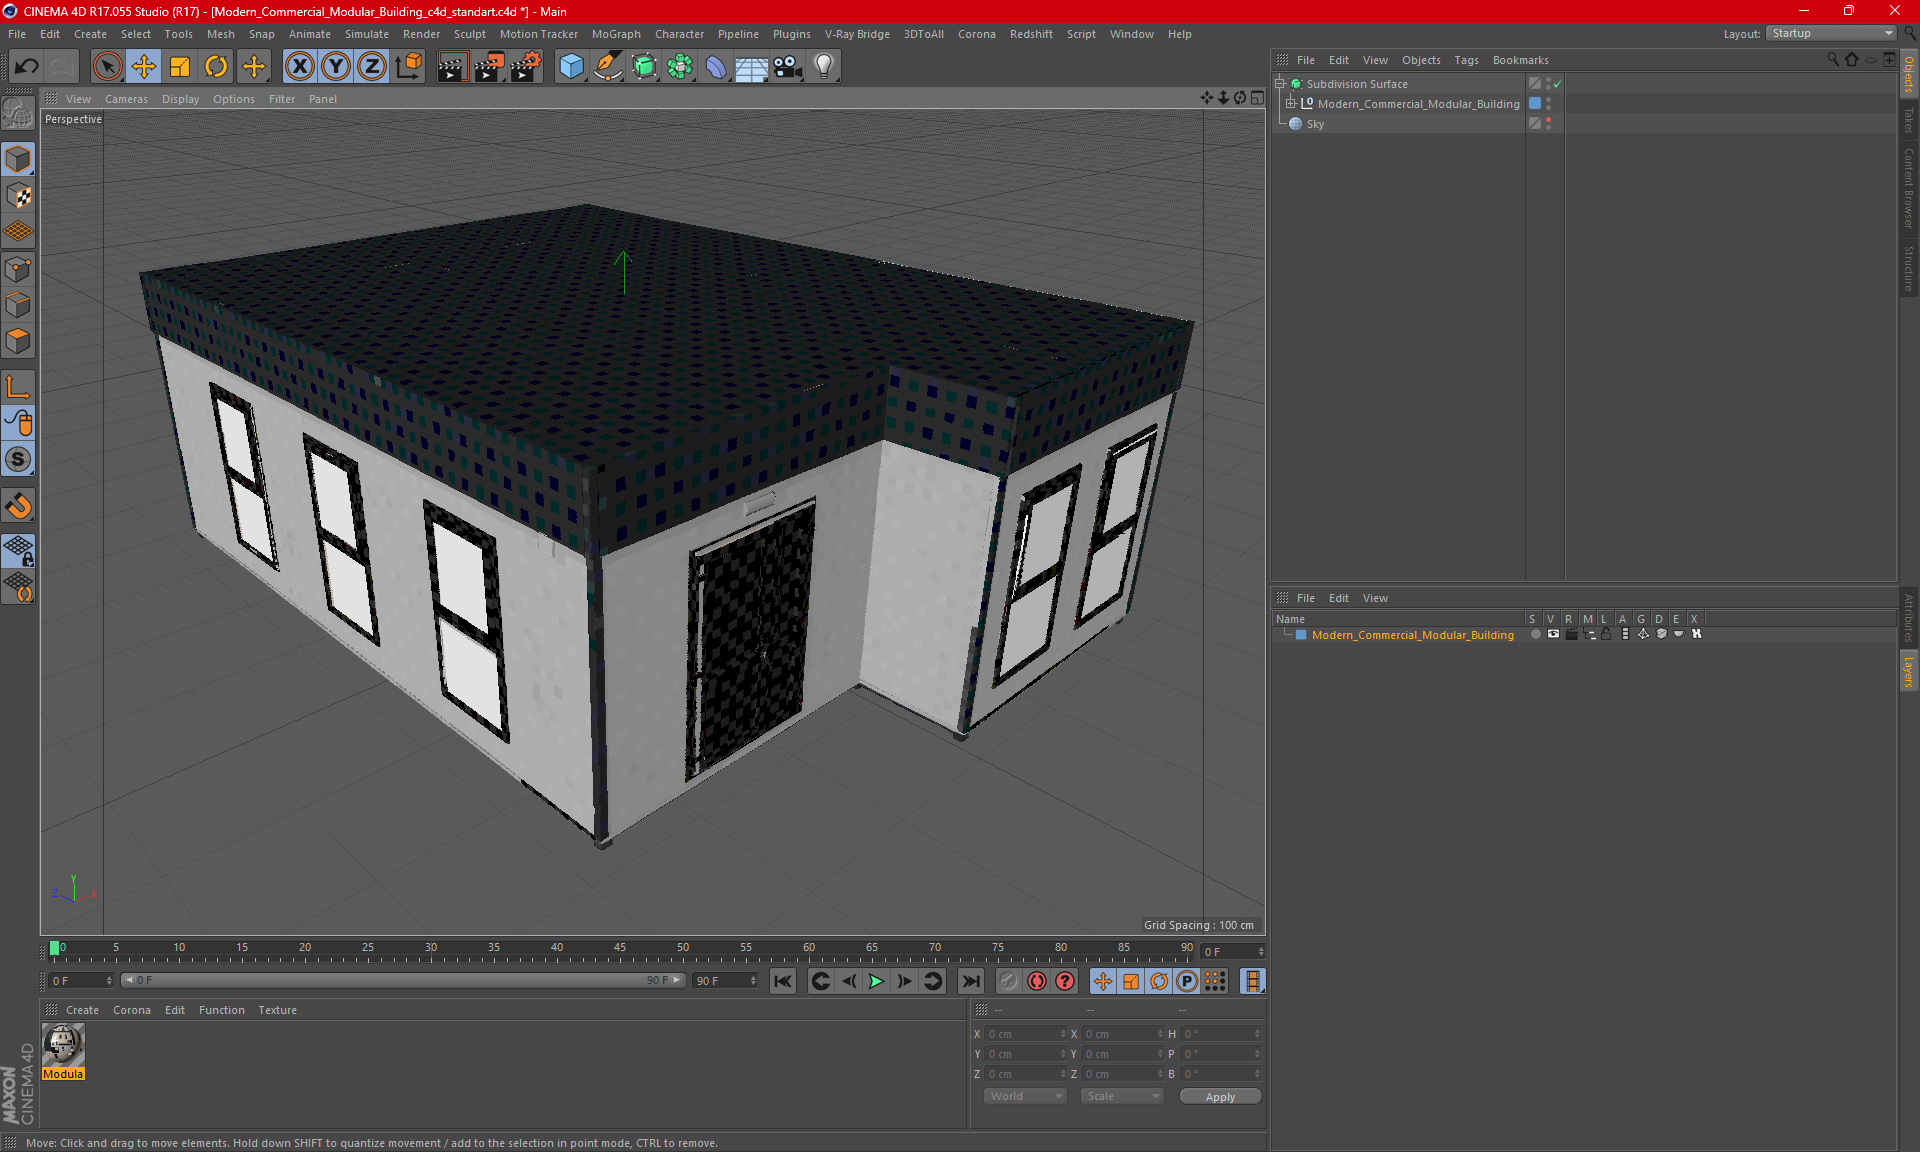Toggle layer Lock icon
Image resolution: width=1920 pixels, height=1152 pixels.
tap(1606, 634)
